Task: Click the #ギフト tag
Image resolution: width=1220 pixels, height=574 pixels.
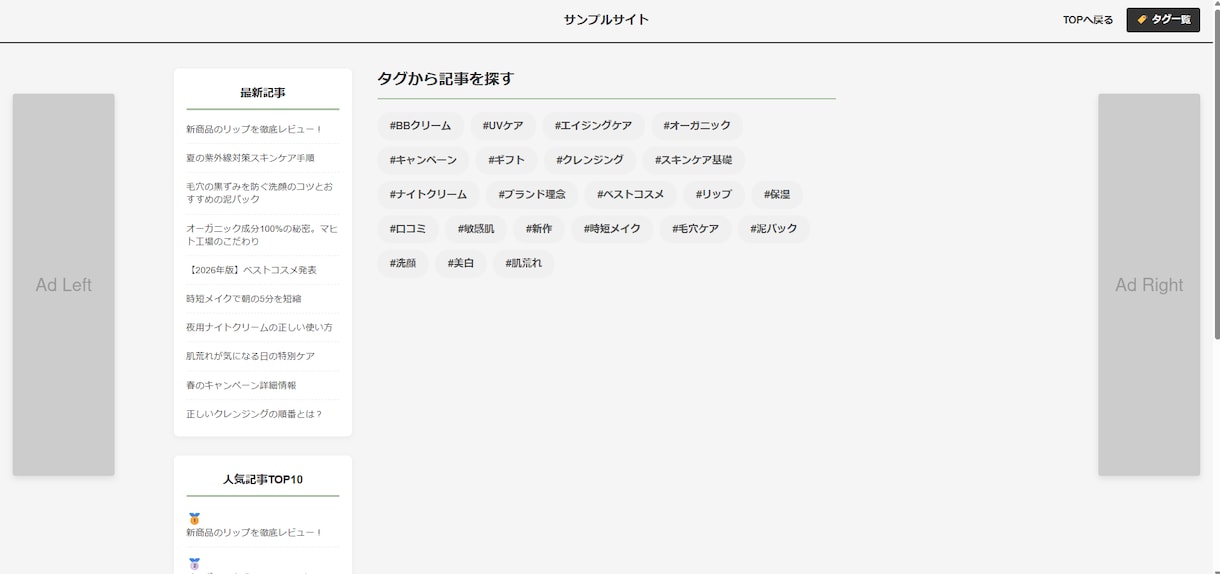Action: (x=506, y=160)
